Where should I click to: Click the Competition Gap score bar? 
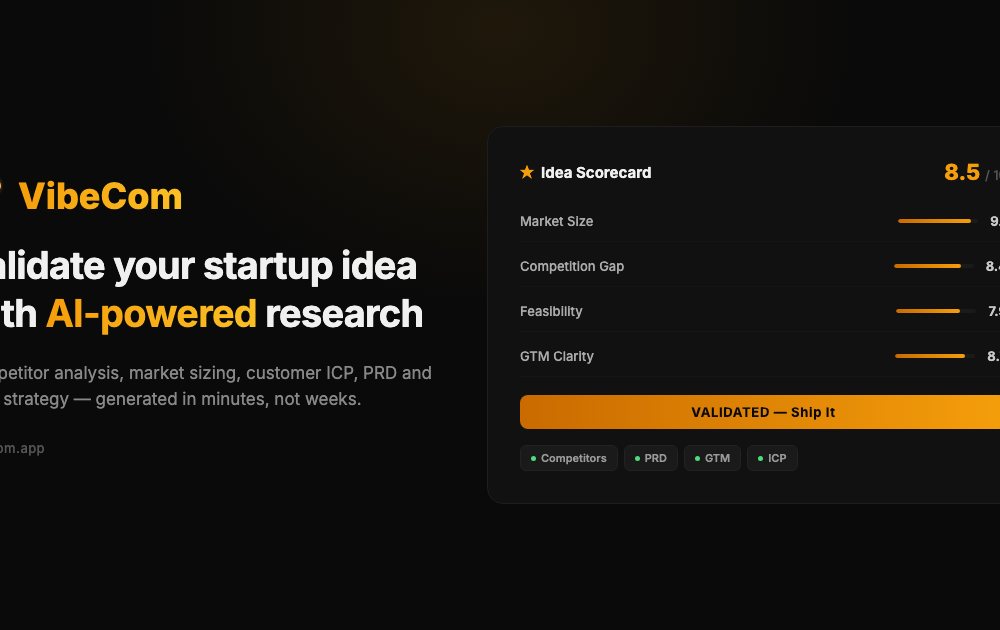[934, 266]
